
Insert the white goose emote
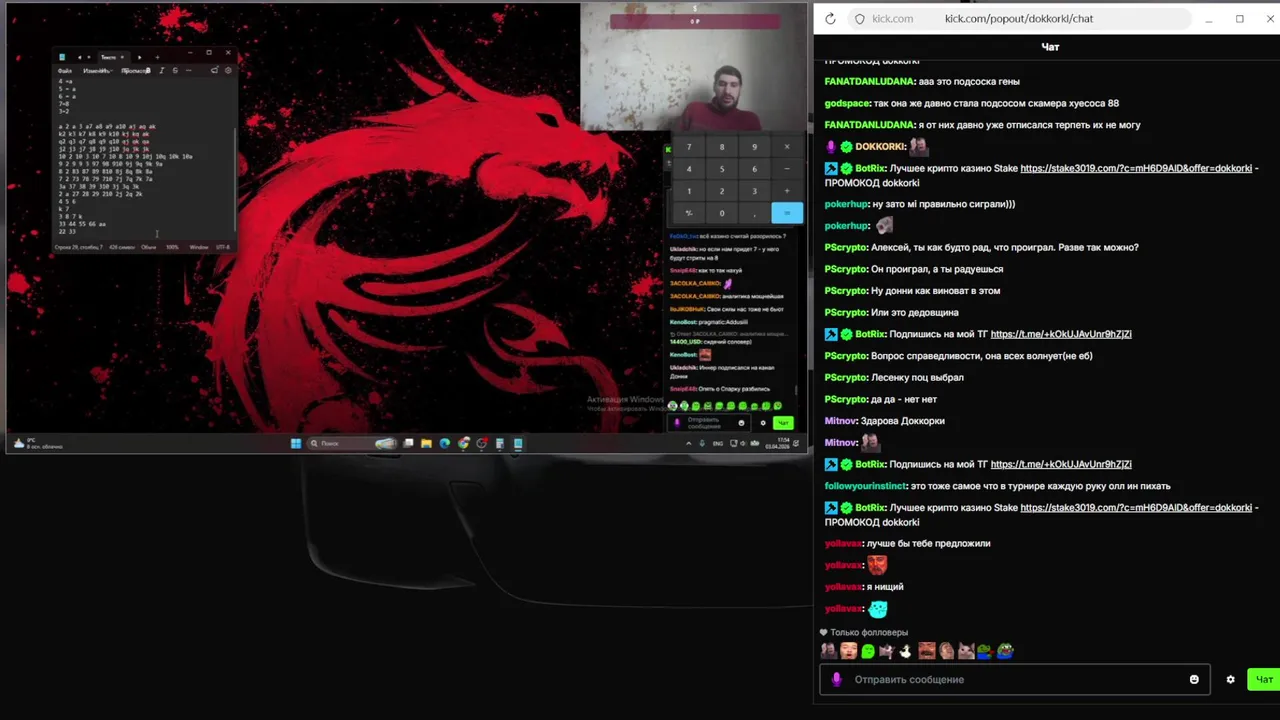[x=905, y=651]
